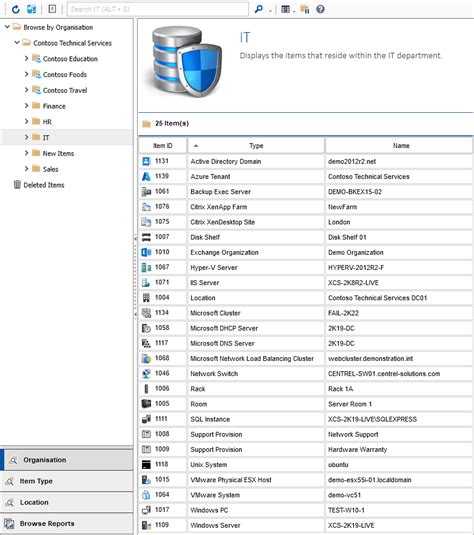Click the Windows Server row icon
This screenshot has width=474, height=535.
146,525
